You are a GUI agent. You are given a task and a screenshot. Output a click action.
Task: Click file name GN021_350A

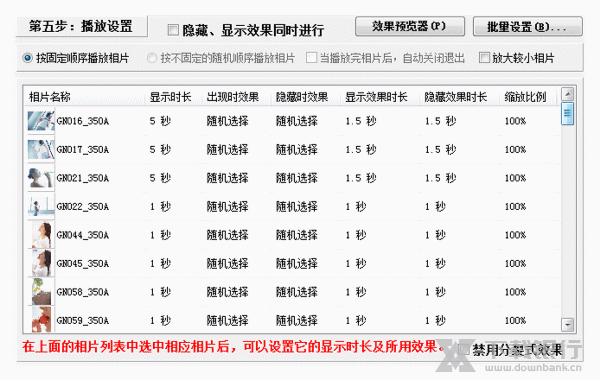(x=83, y=178)
